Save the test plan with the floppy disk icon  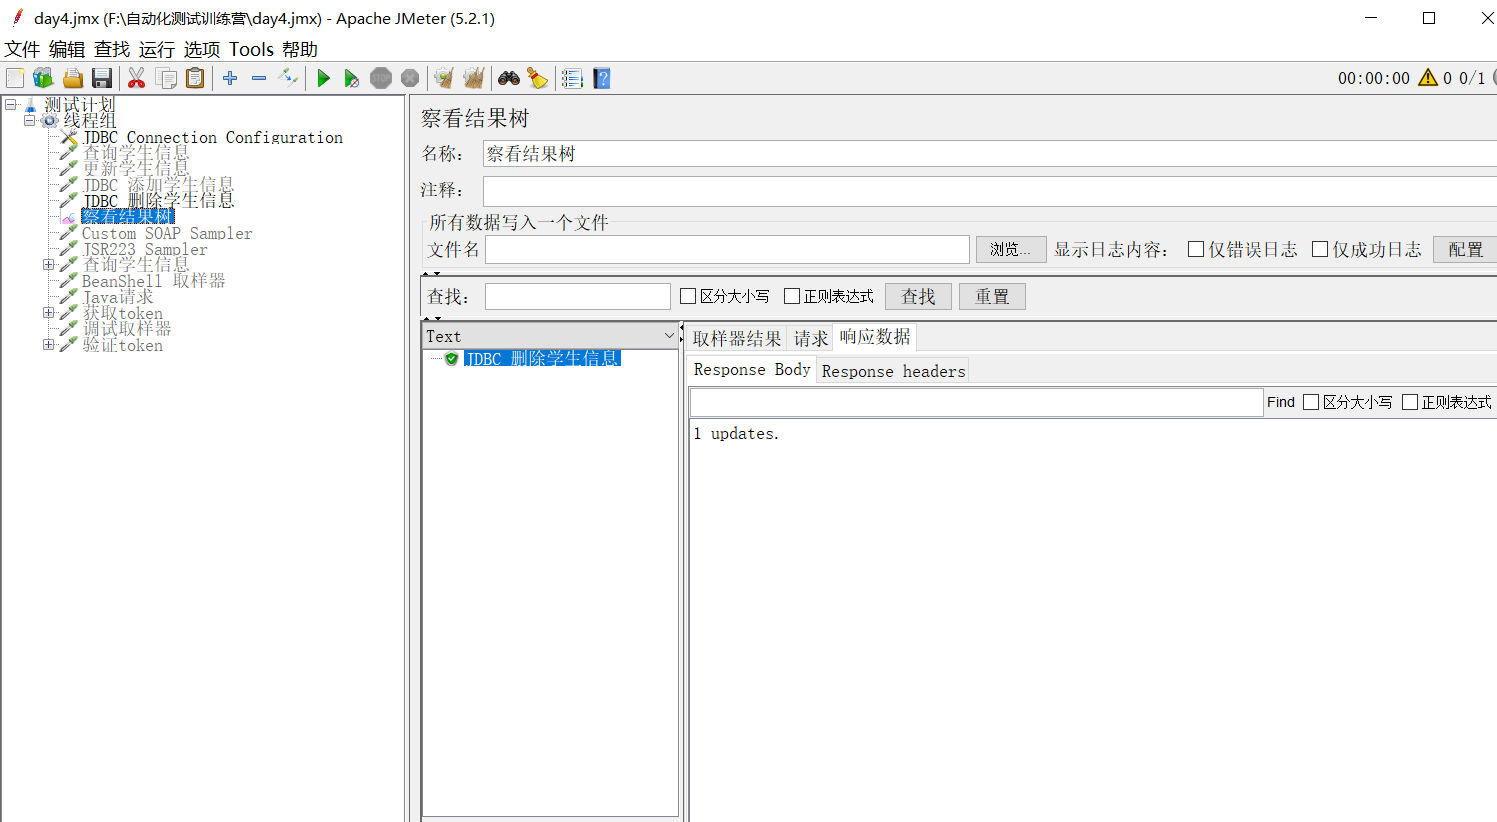[x=102, y=78]
